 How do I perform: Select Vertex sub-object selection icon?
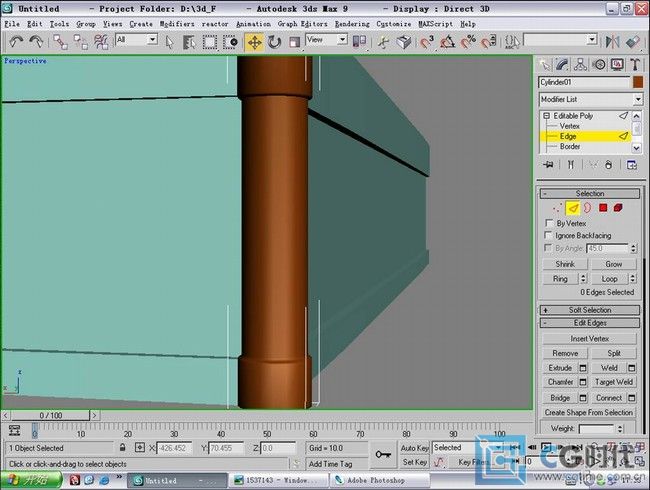tap(558, 208)
